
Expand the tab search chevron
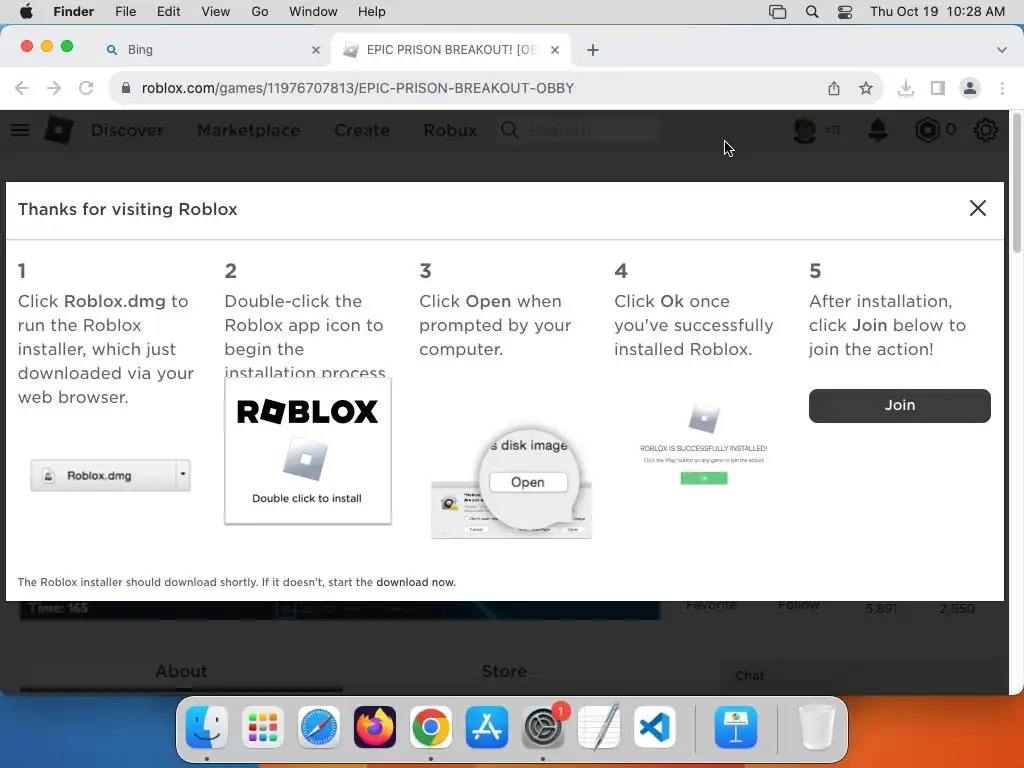pyautogui.click(x=1001, y=50)
